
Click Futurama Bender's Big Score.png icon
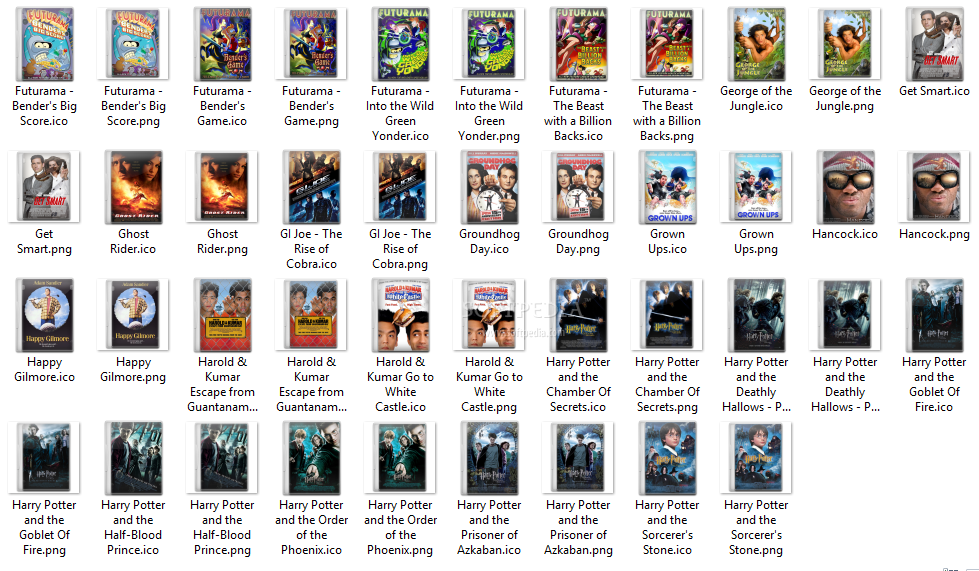[133, 44]
